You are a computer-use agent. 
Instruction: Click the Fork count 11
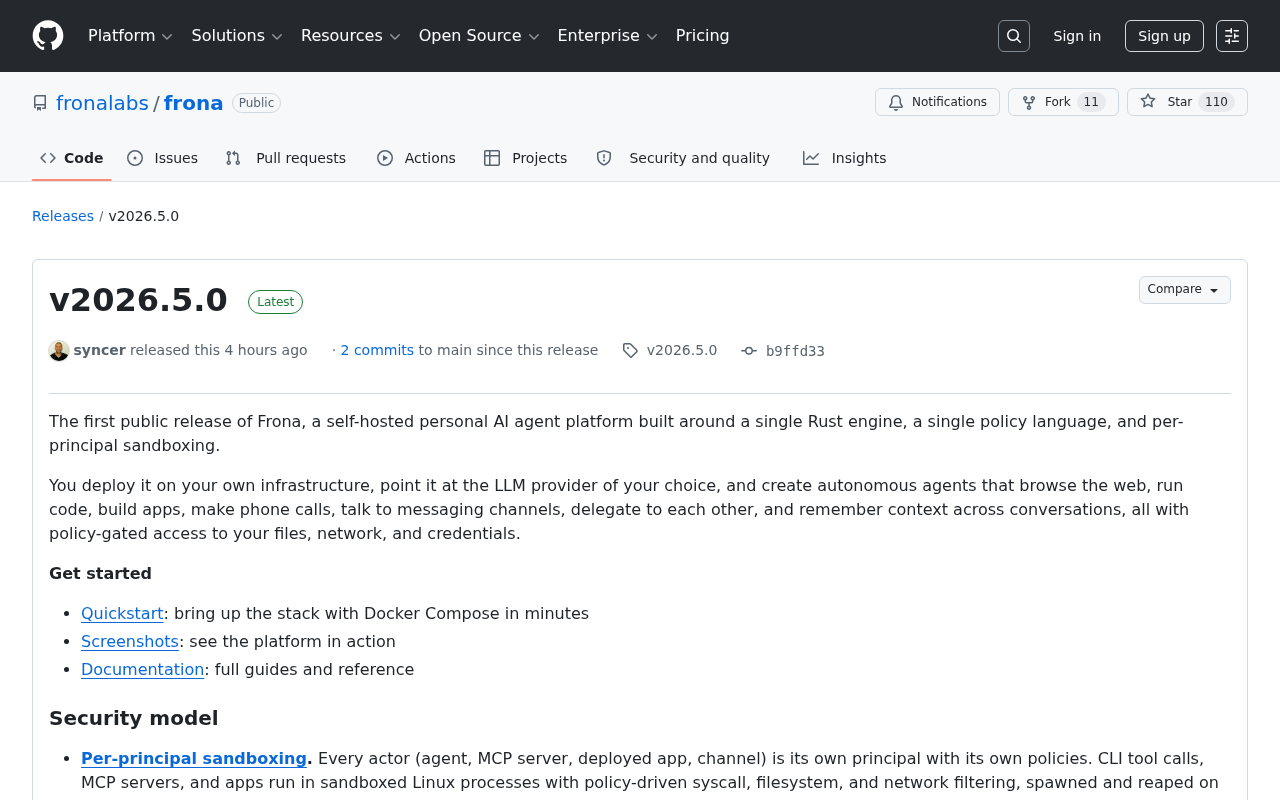coord(1091,102)
